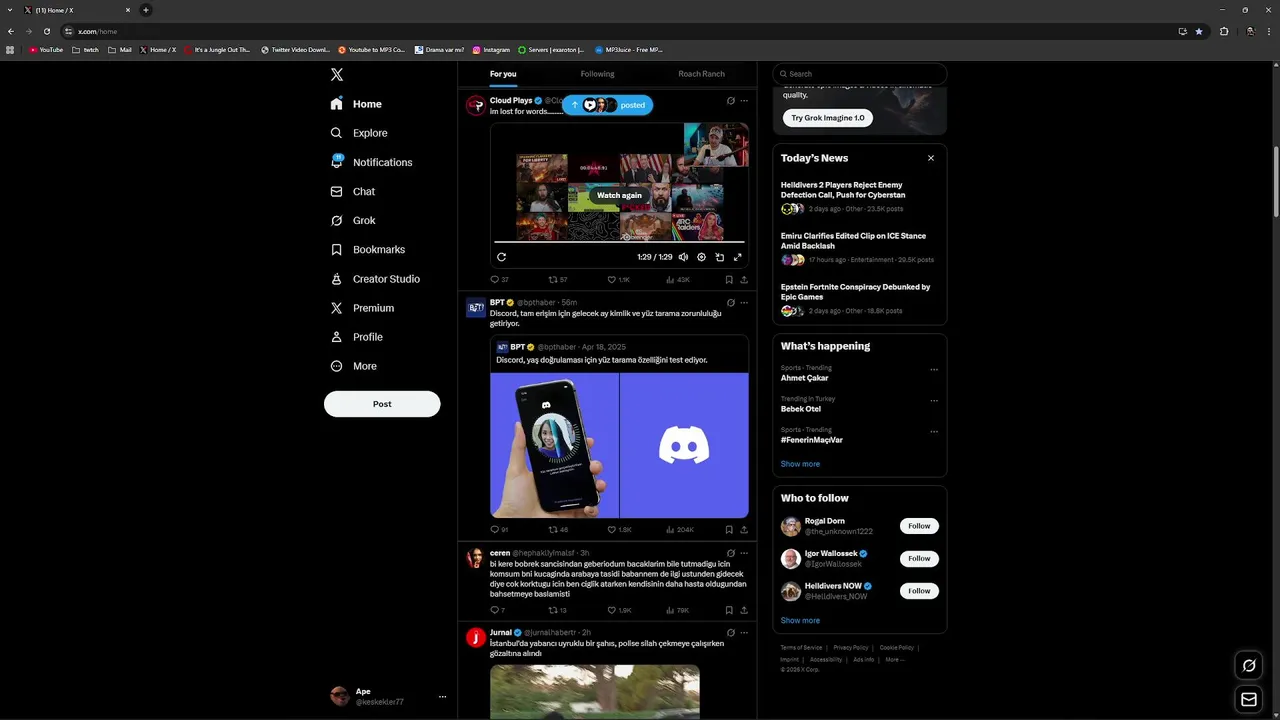Share the Cloud Plays post

(x=744, y=280)
